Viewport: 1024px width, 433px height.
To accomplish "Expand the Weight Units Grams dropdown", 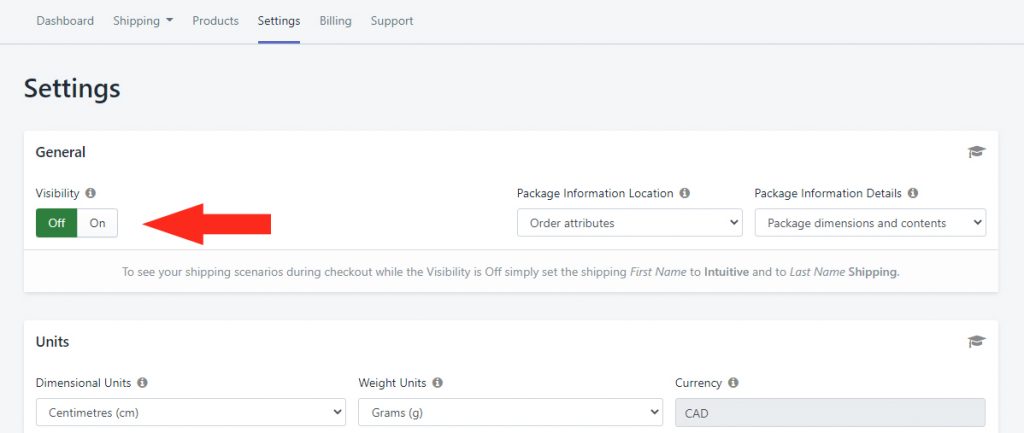I will (510, 413).
